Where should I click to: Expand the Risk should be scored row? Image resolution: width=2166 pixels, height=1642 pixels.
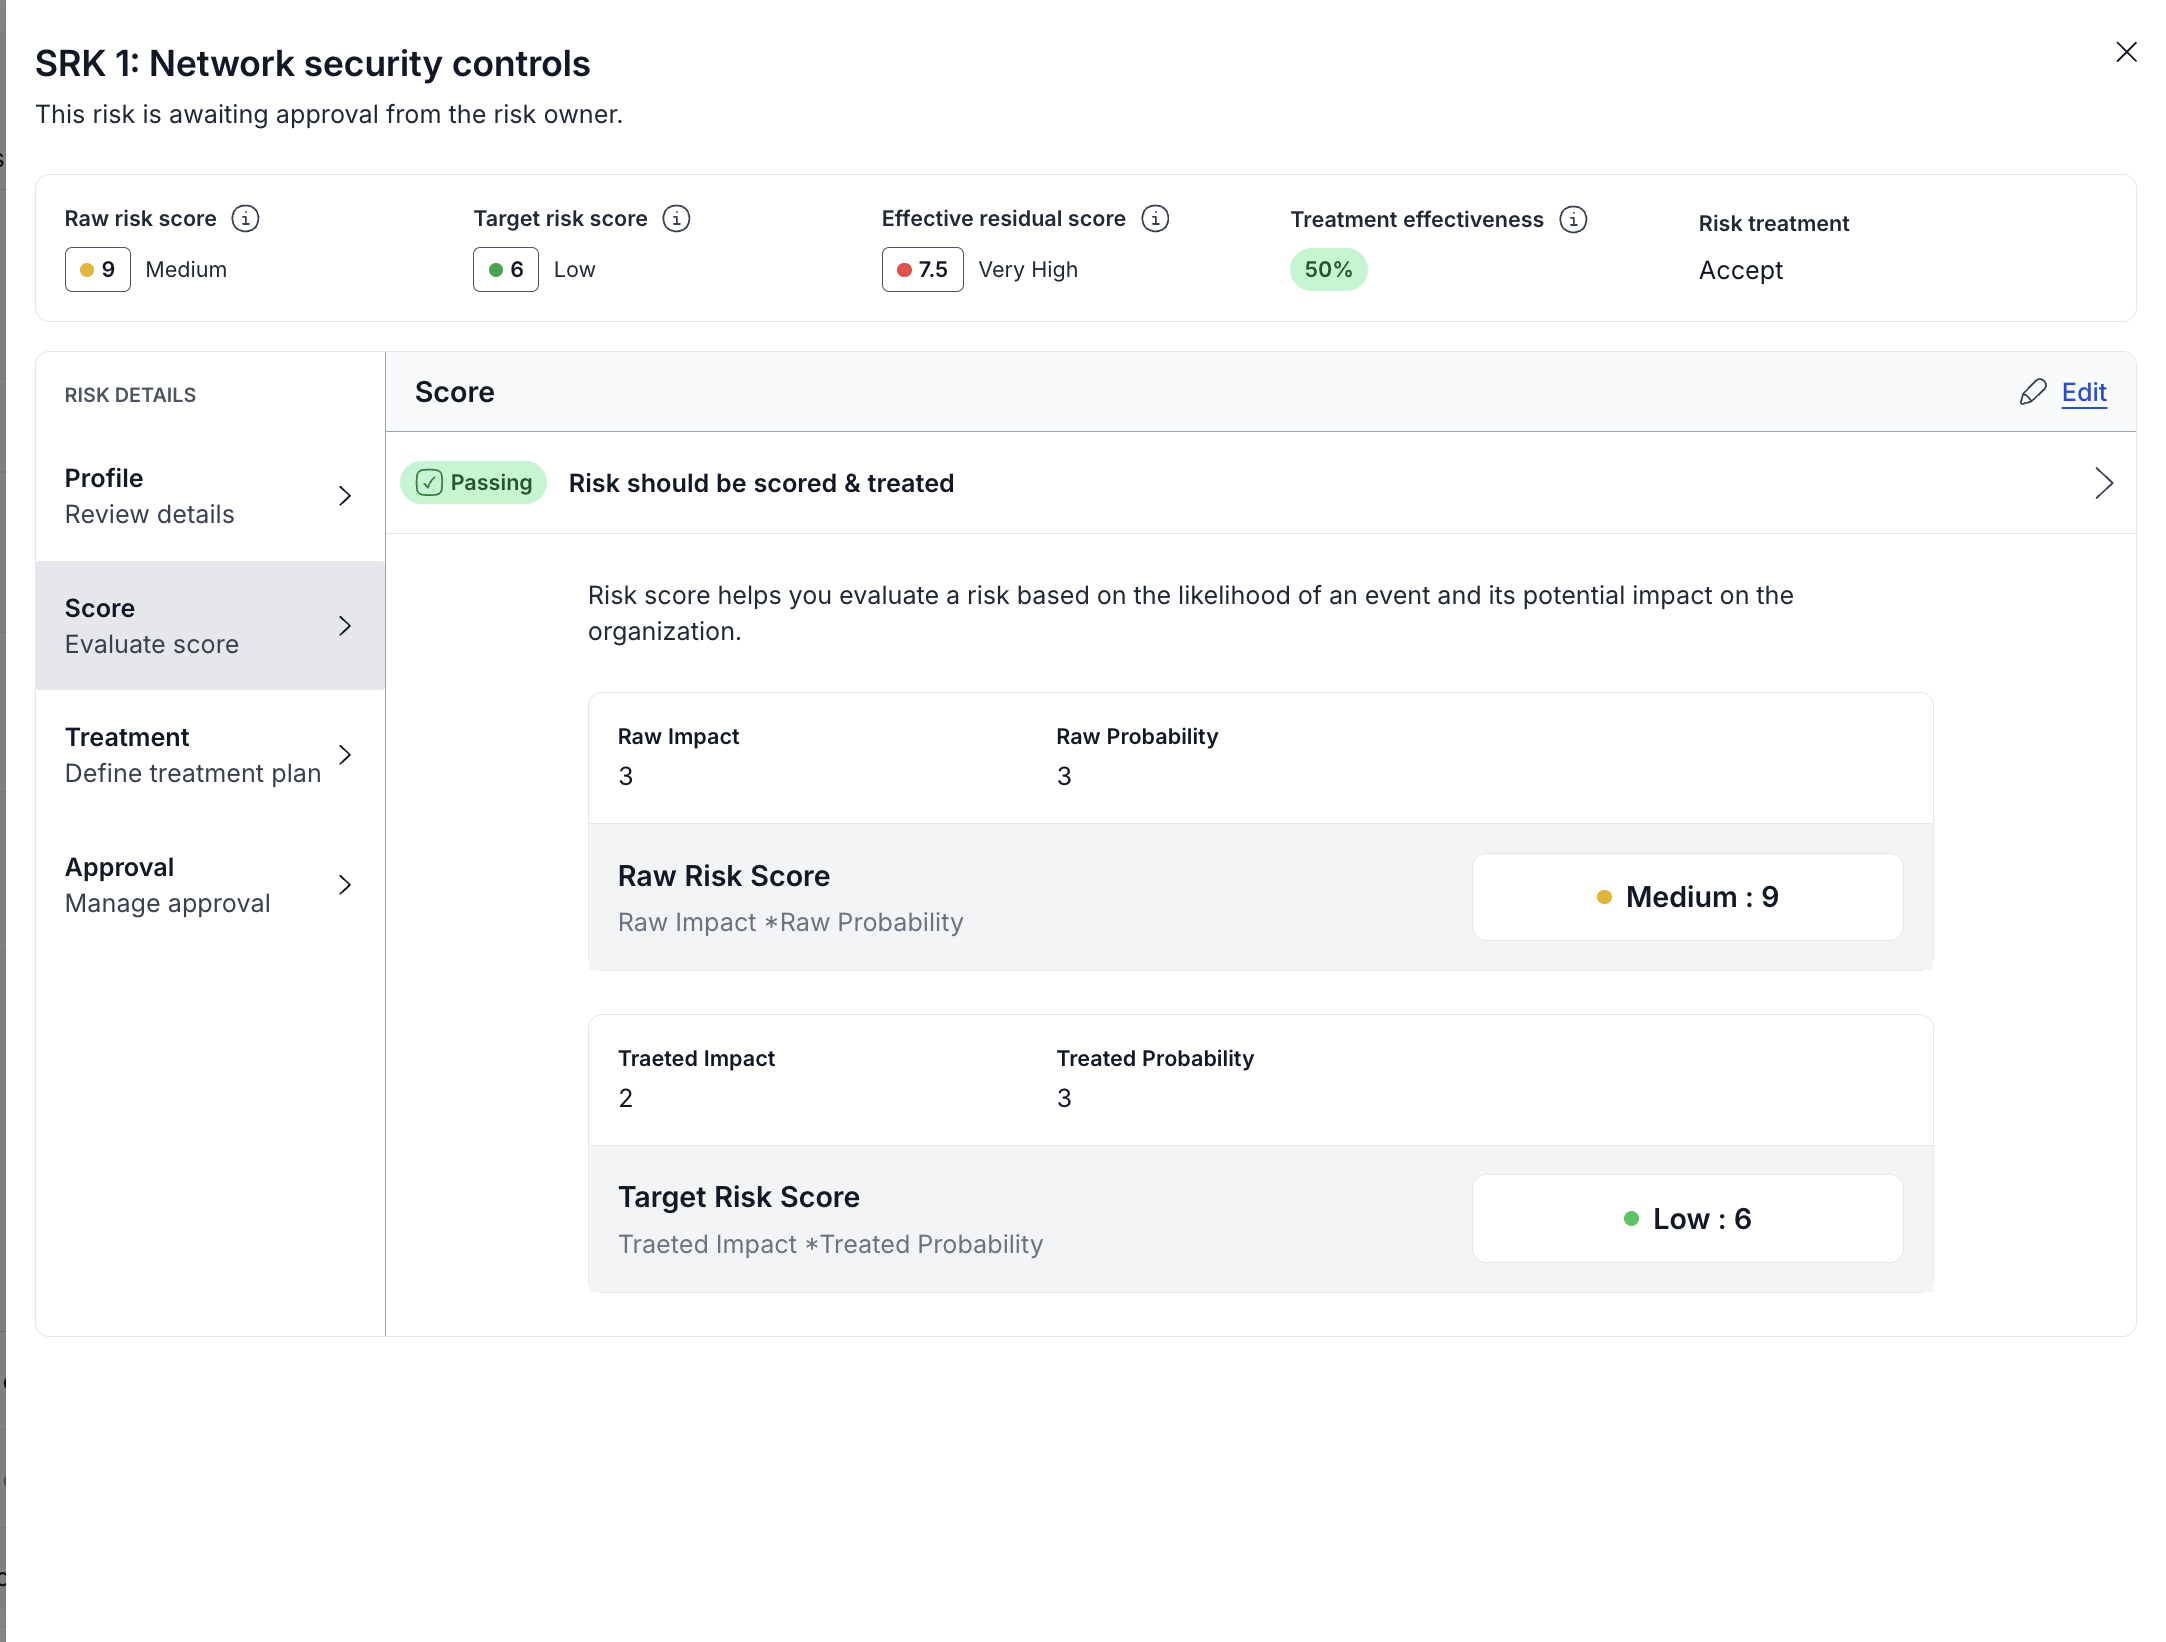pos(2103,484)
